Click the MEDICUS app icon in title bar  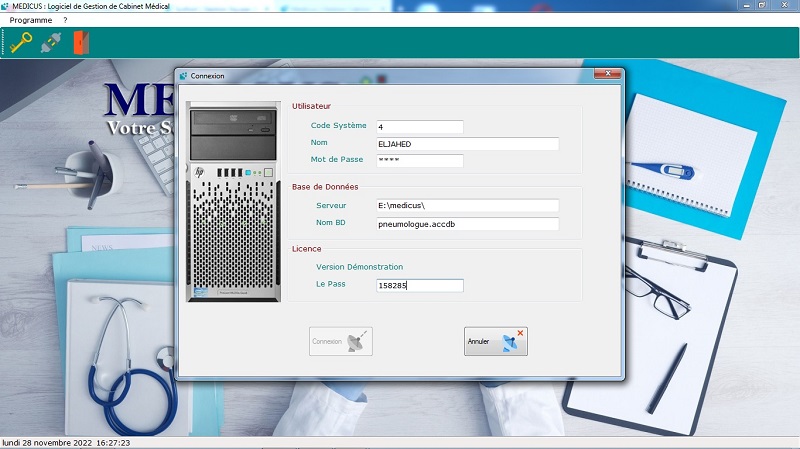(5, 6)
